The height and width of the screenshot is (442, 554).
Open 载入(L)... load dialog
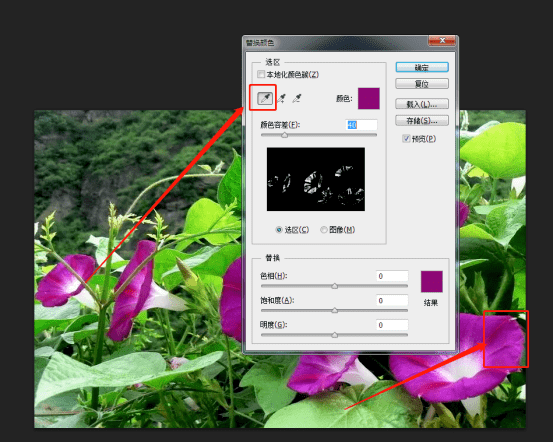click(422, 104)
